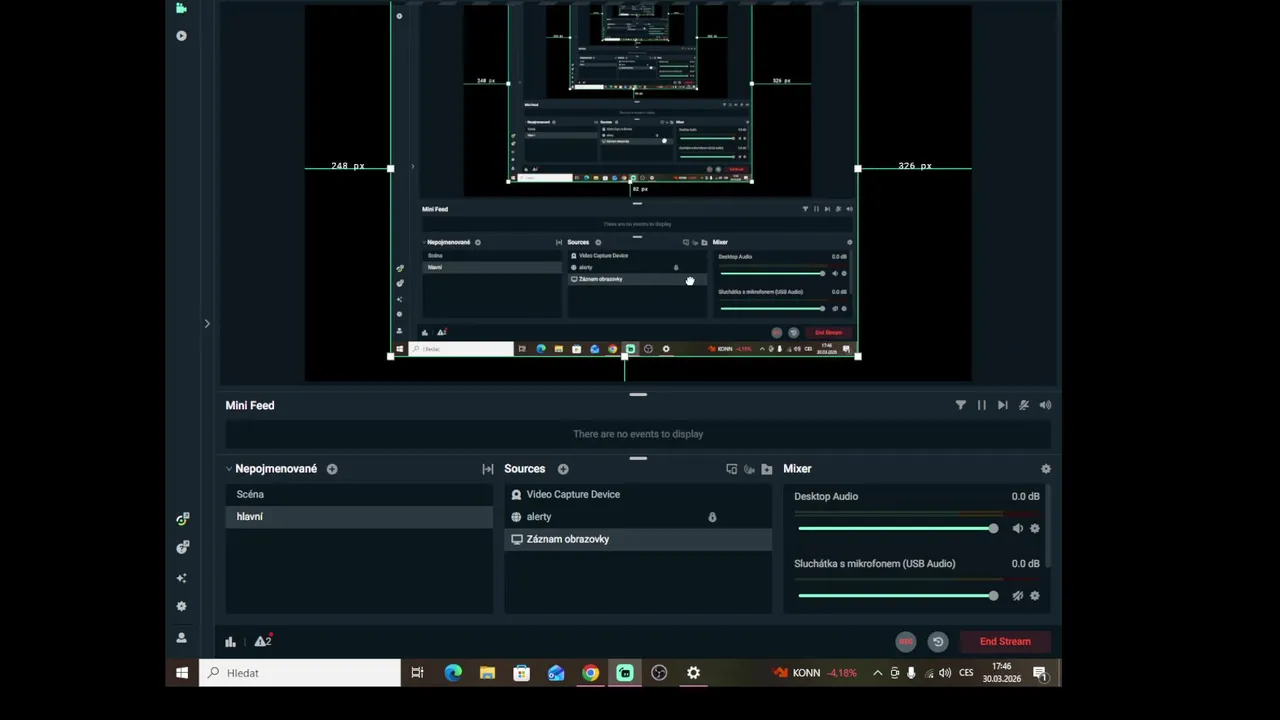Toggle alert volume speaker in Mini Feed
Viewport: 1280px width, 720px height.
pos(1045,405)
